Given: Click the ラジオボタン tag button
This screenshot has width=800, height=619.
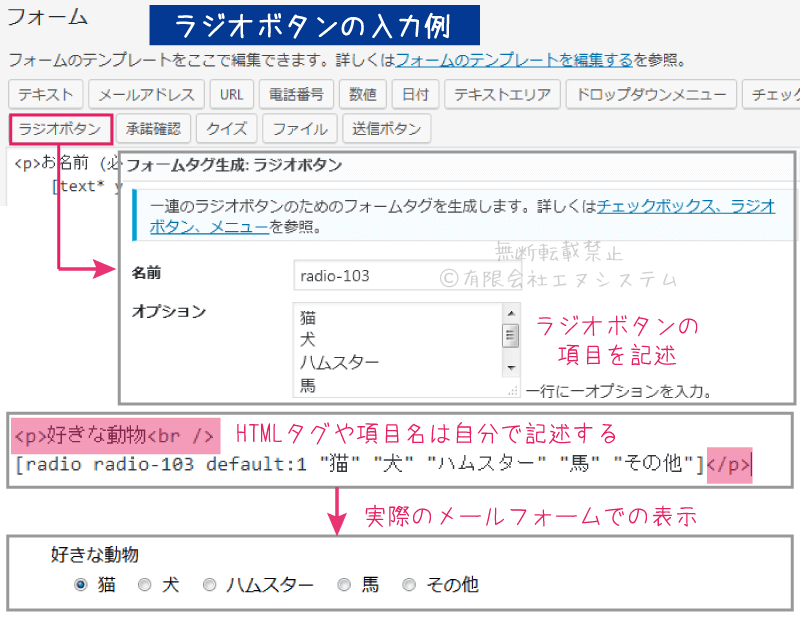Looking at the screenshot, I should tap(60, 129).
